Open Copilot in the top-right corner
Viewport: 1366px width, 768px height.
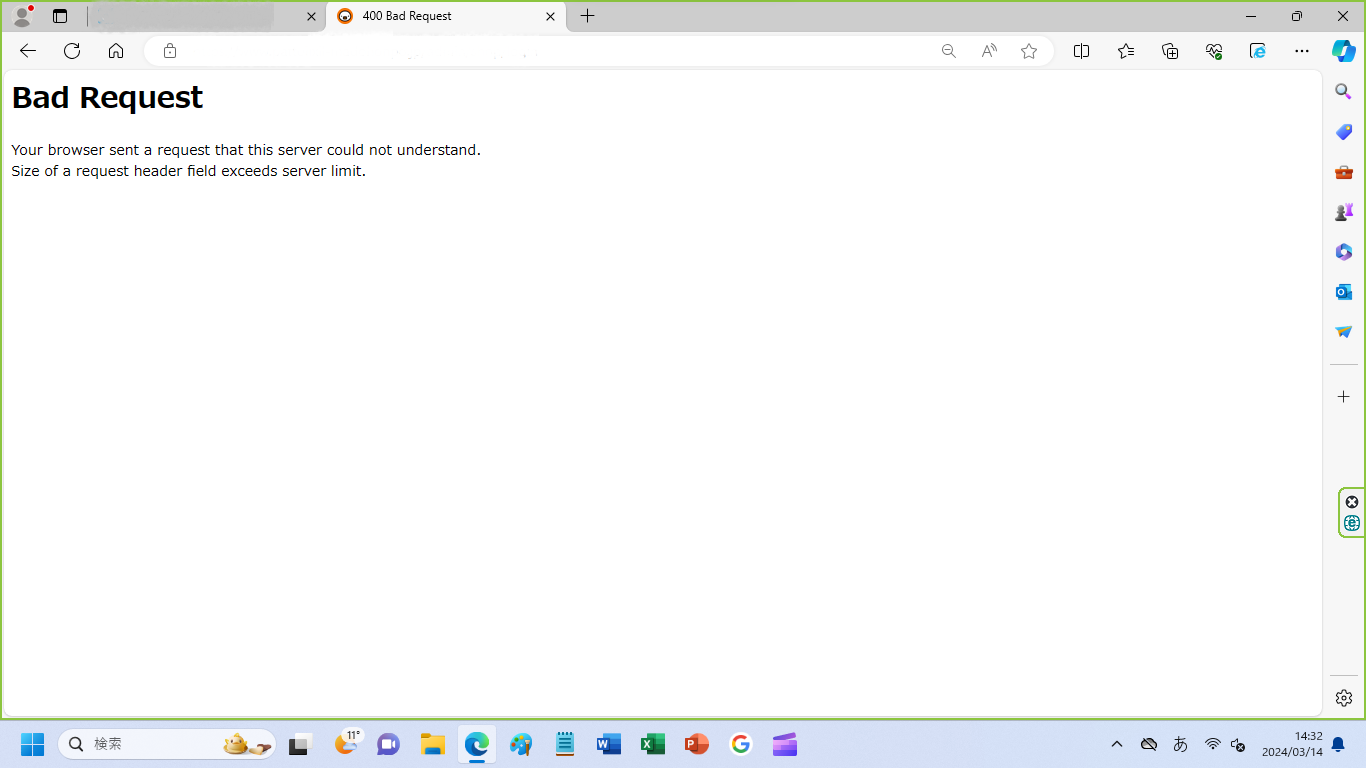pos(1344,51)
